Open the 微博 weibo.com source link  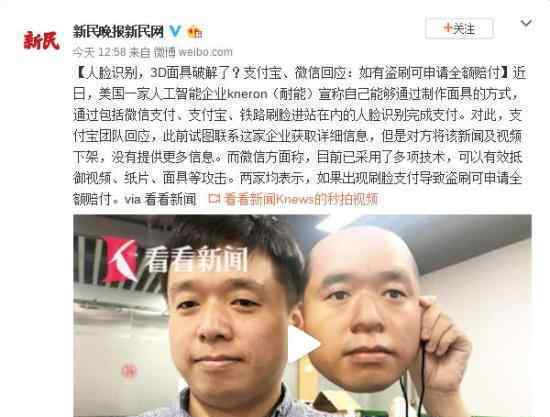click(x=193, y=52)
